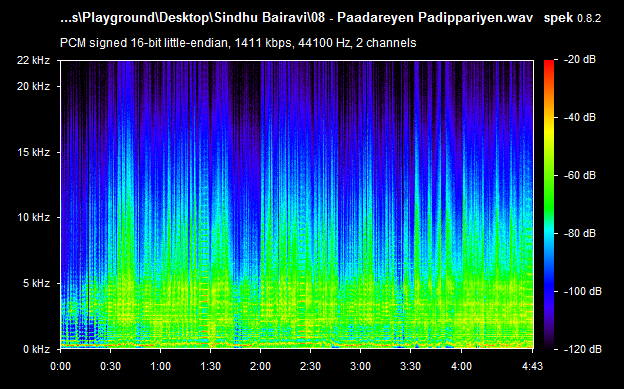Click the 0:30 time axis label
624x389 pixels.
(110, 366)
